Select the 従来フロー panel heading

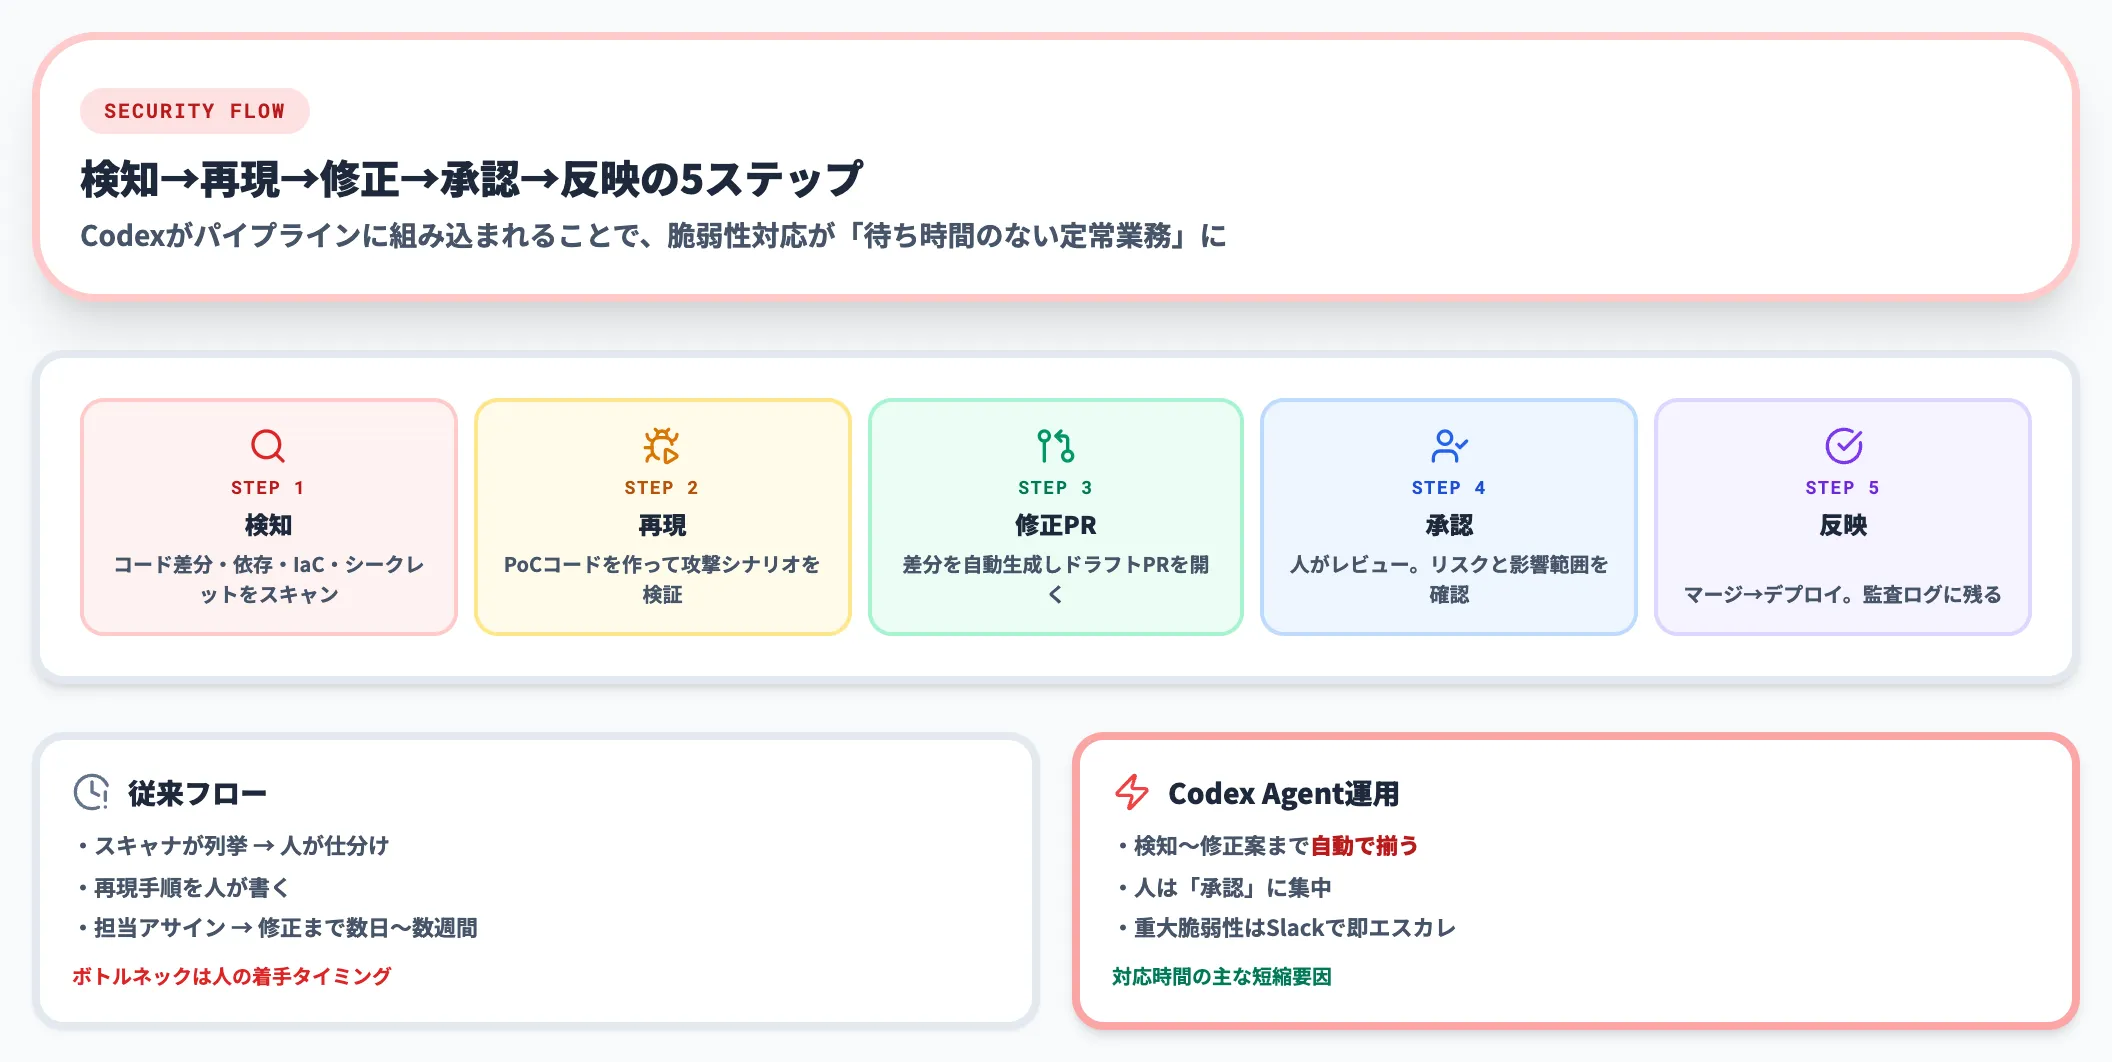coord(196,791)
